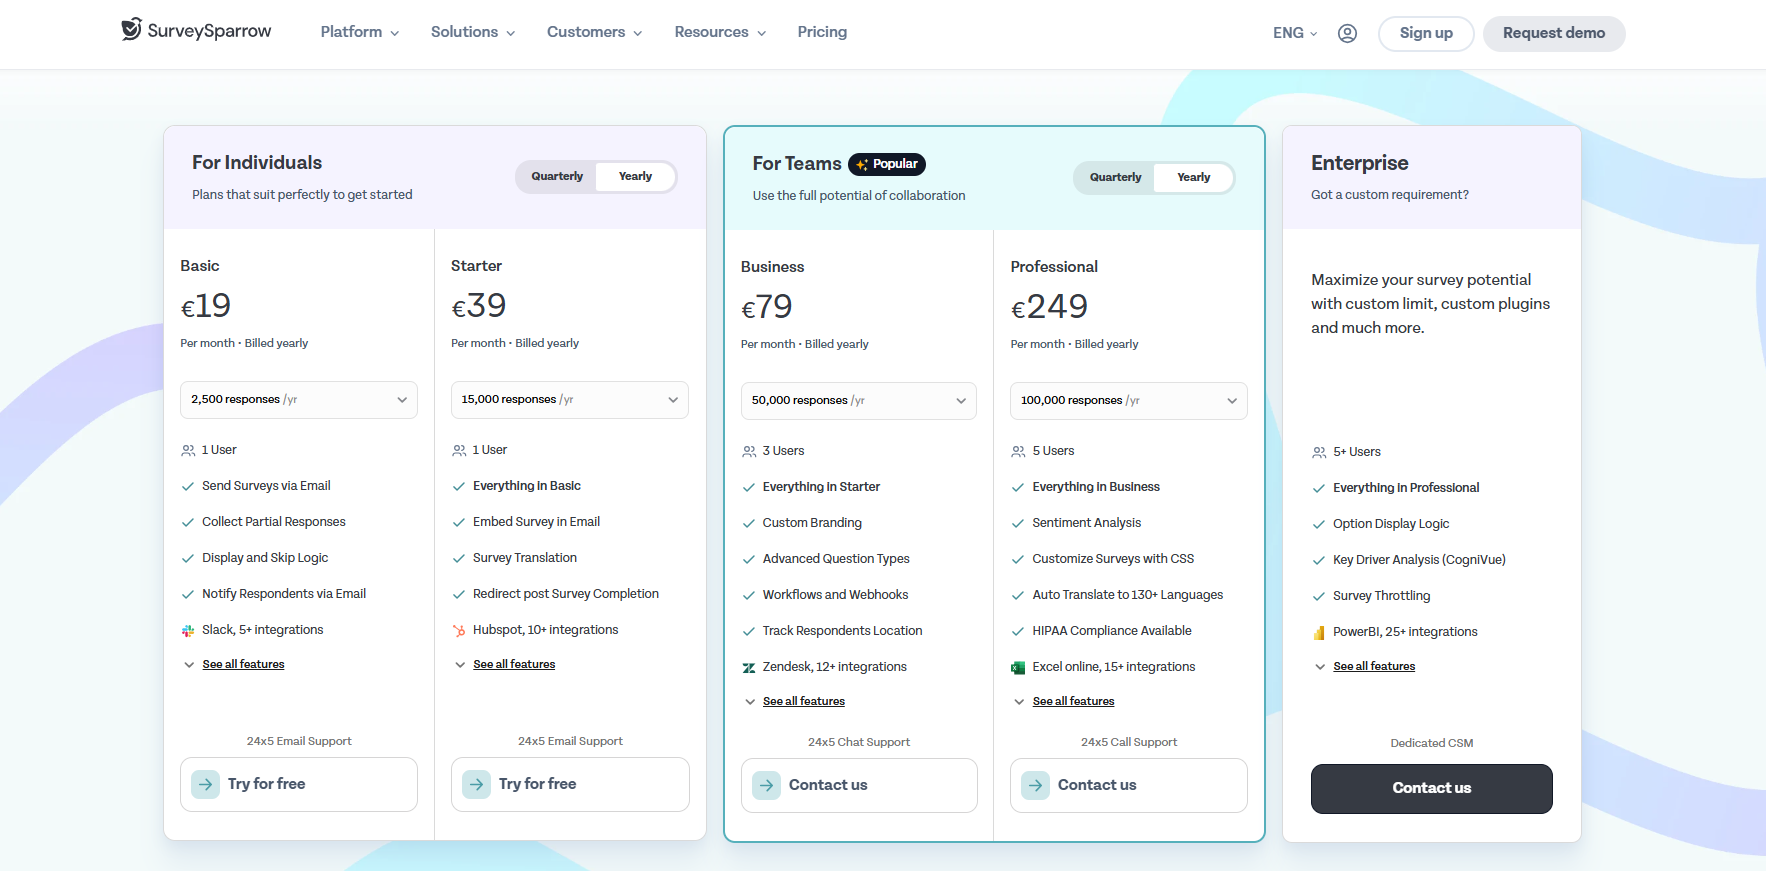1766x871 pixels.
Task: Click the Zendesk integrations icon in Business
Action: point(749,668)
